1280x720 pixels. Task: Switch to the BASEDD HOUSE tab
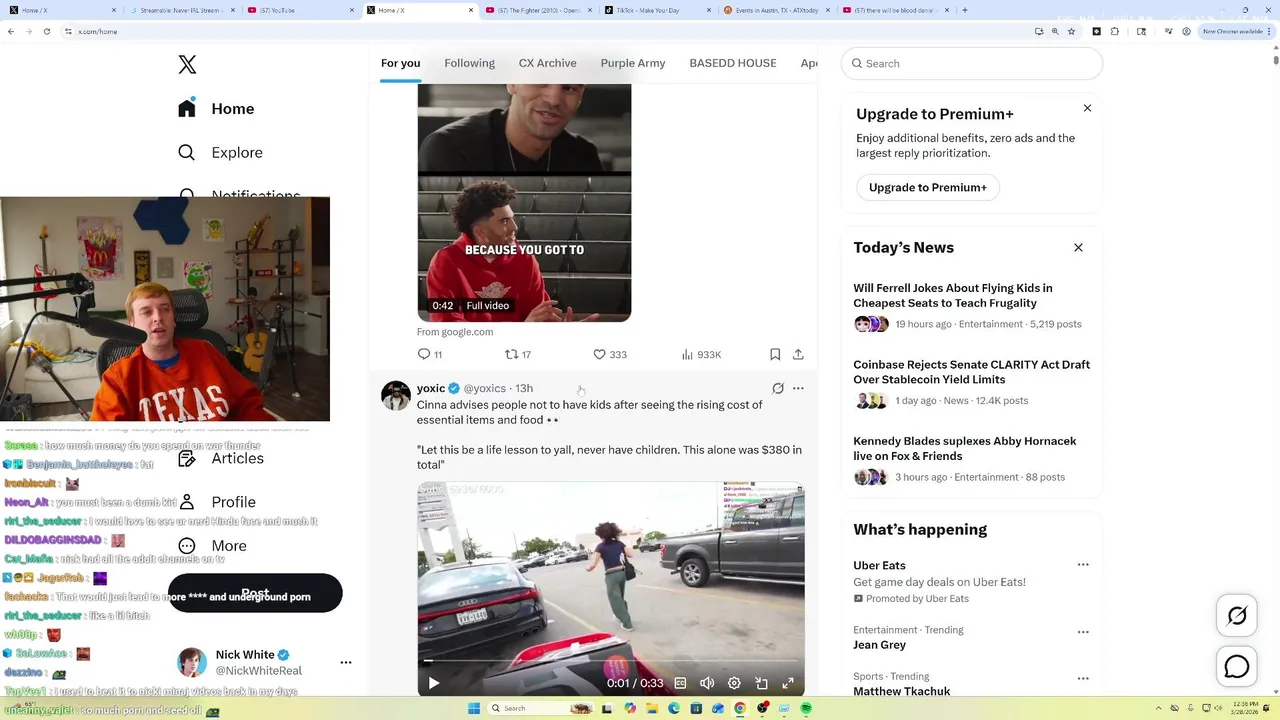point(733,63)
